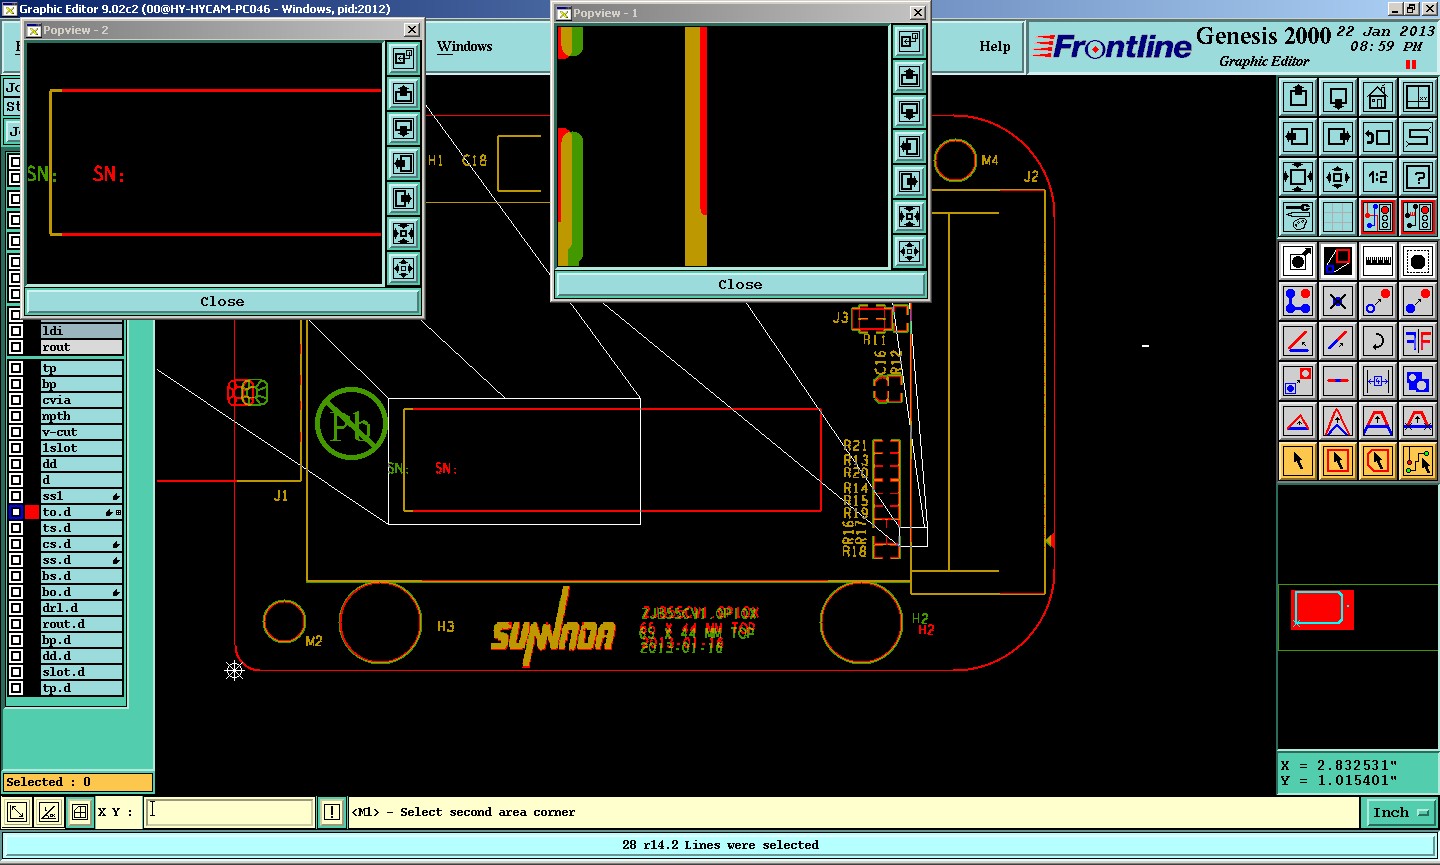The width and height of the screenshot is (1440, 865).
Task: Click red color swatch of to.d layer
Action: click(32, 512)
